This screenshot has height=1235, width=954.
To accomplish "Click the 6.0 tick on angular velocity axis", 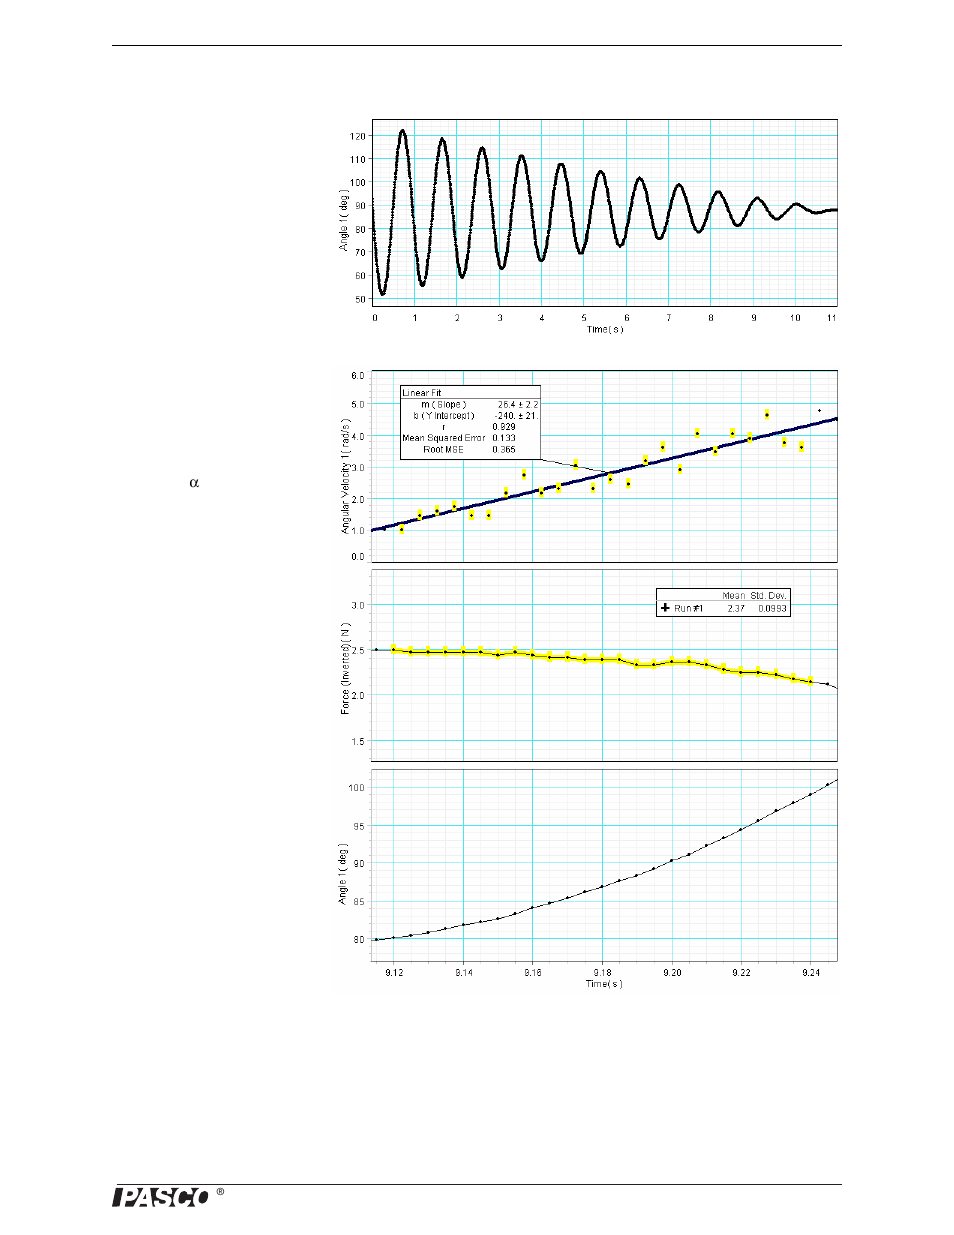I will point(358,376).
